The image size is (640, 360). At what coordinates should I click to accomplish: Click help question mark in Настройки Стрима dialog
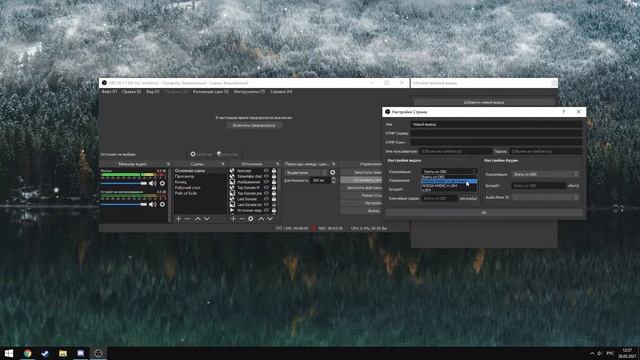tap(564, 111)
